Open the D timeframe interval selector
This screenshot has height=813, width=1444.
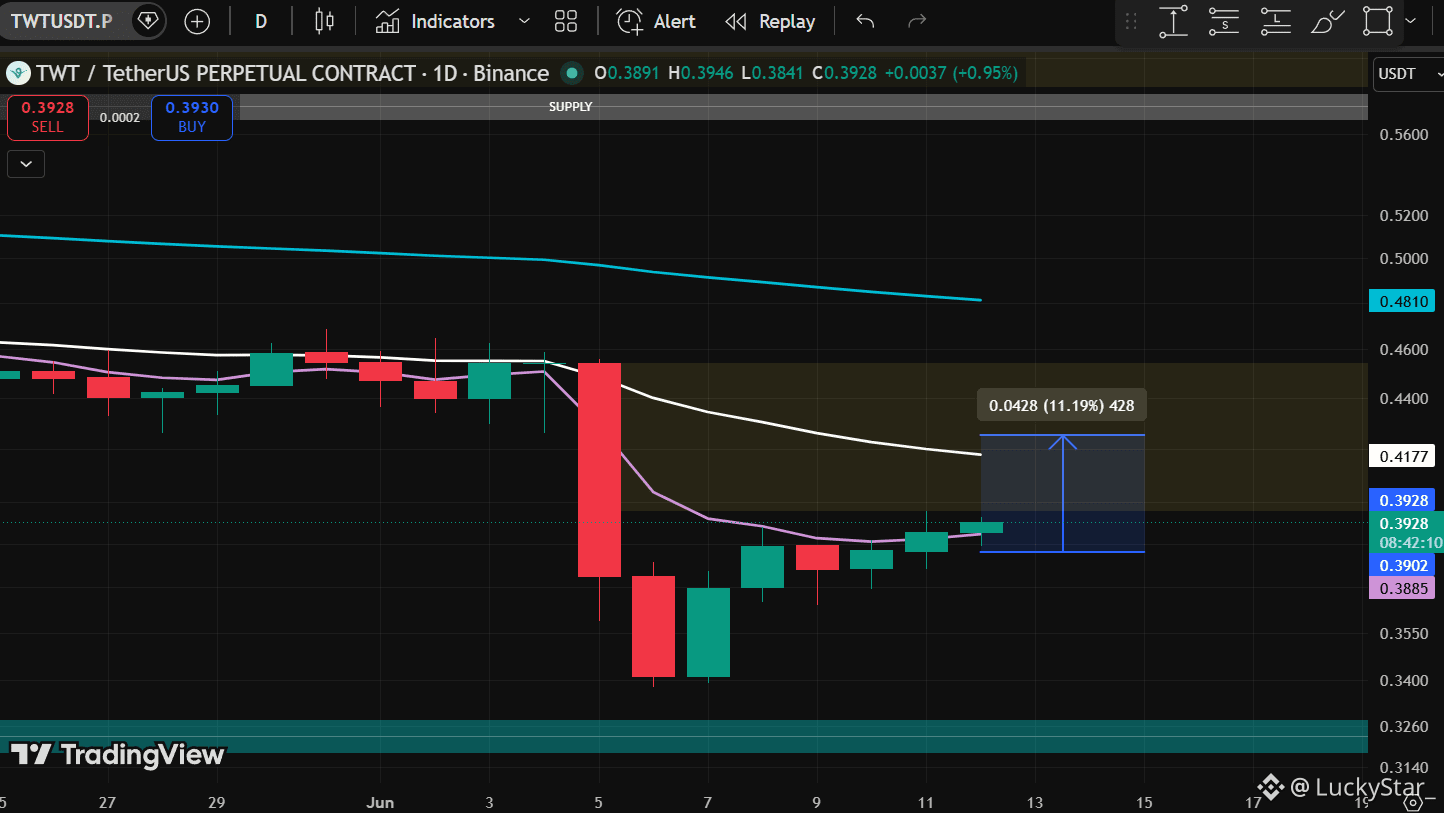click(x=261, y=21)
